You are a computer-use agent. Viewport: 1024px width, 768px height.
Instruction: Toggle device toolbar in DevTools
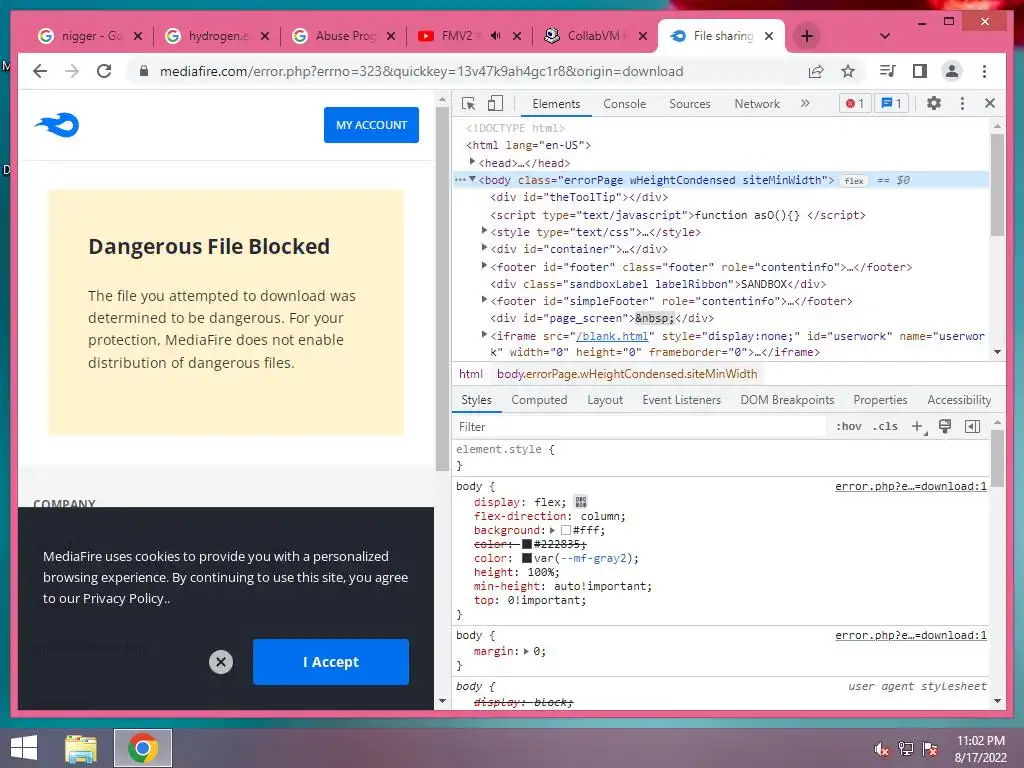[496, 103]
